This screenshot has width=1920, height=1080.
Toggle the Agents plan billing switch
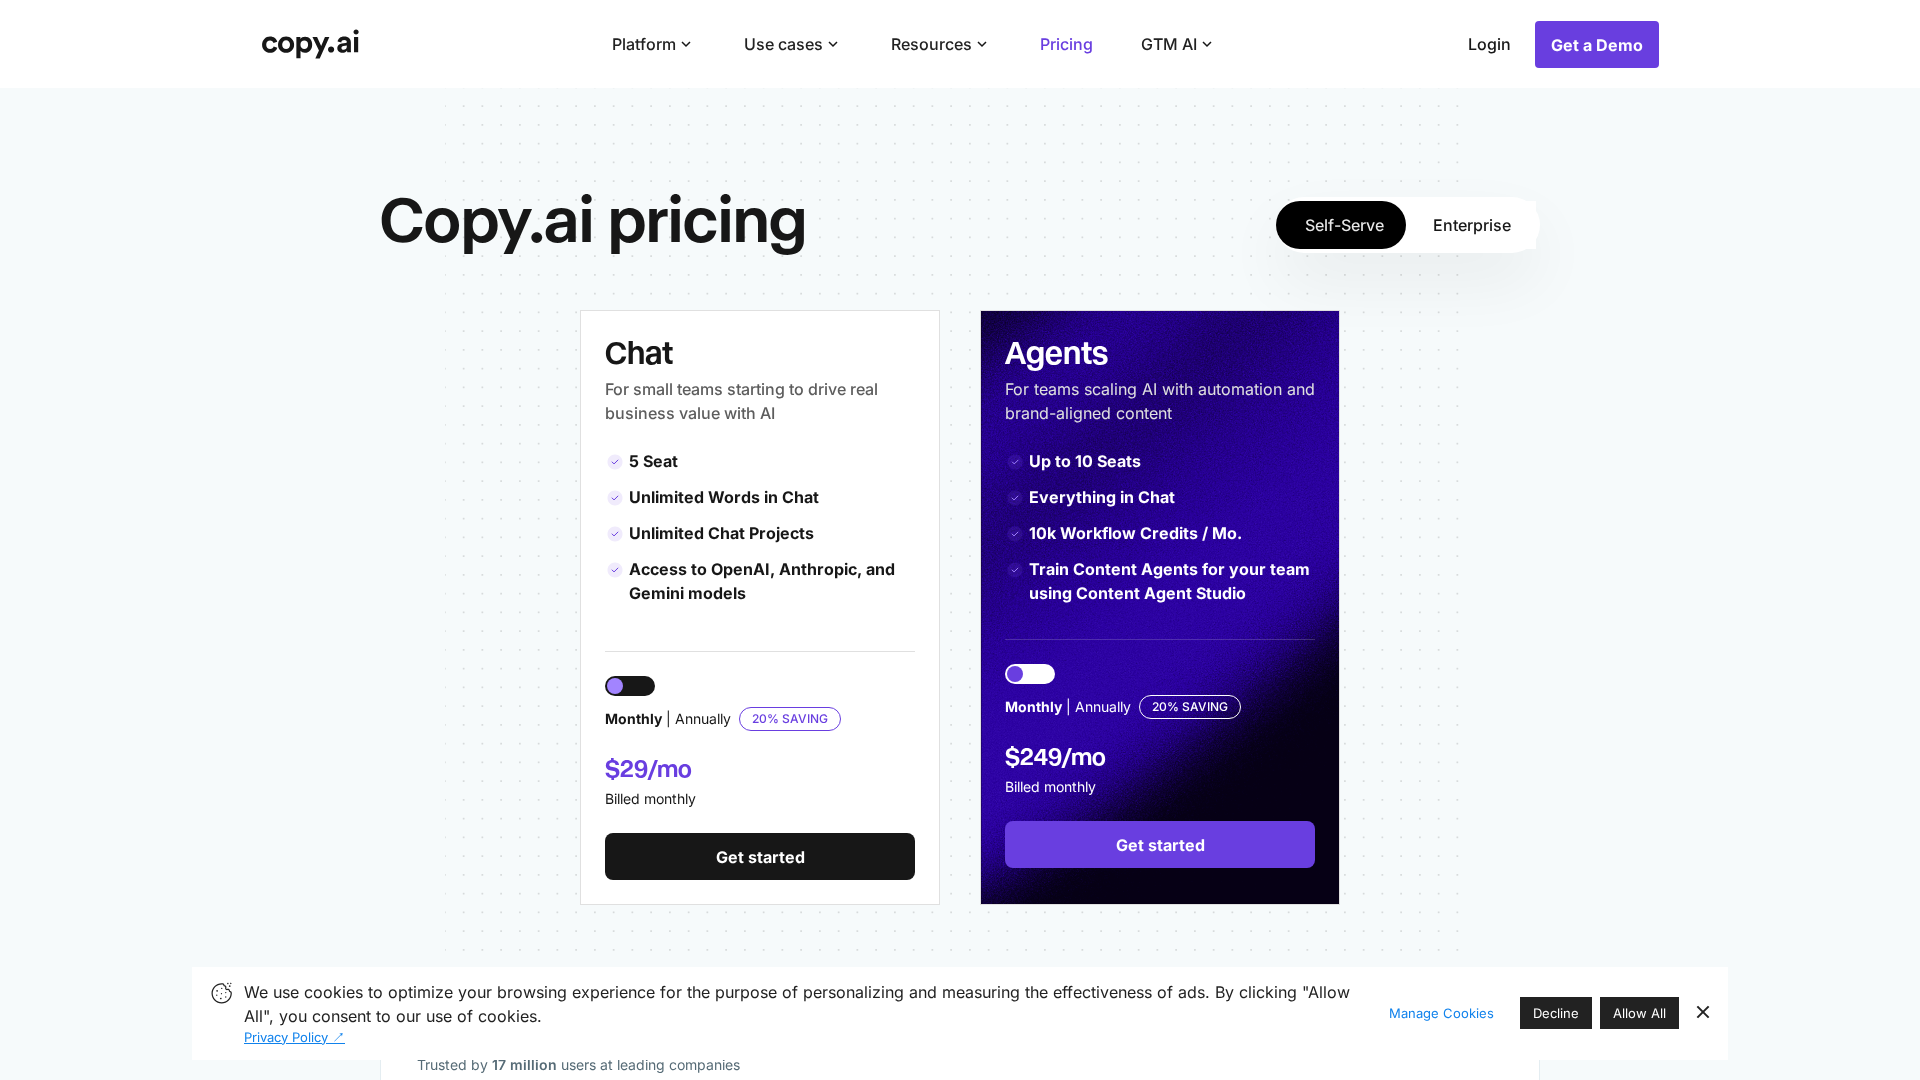(x=1029, y=674)
